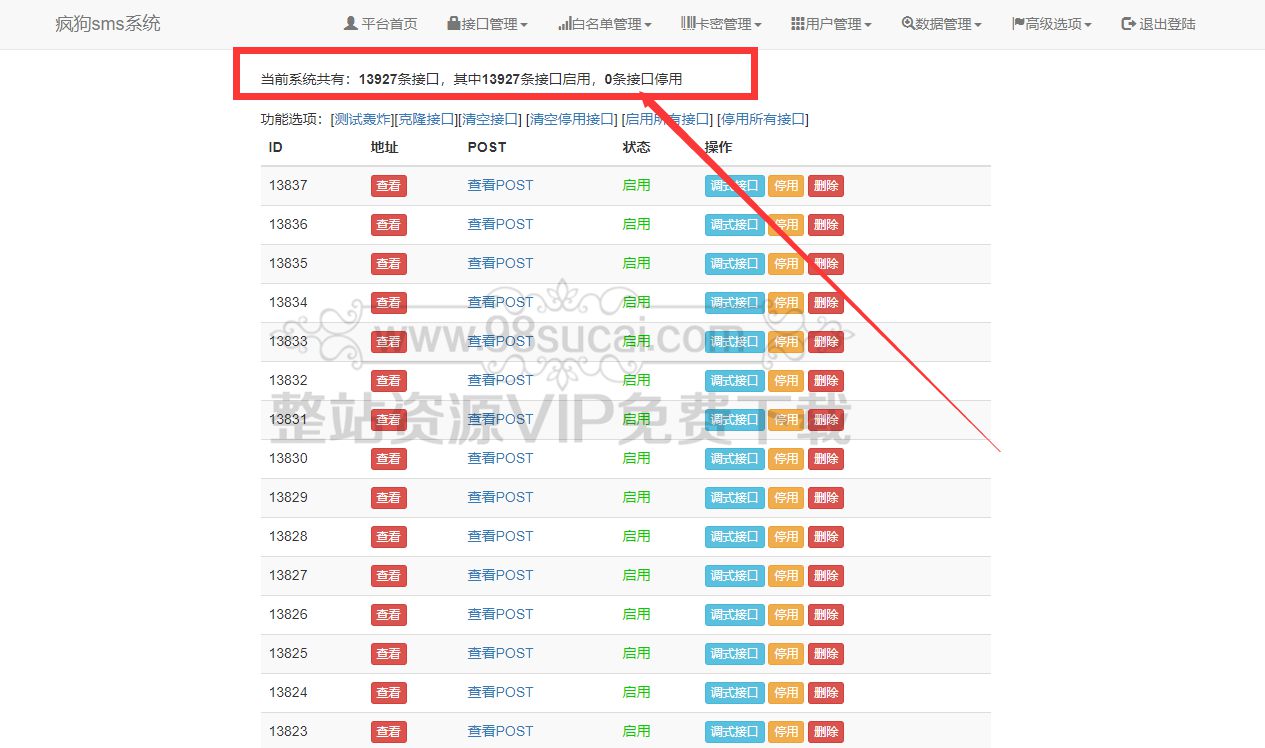
Task: Click the magnifier icon beside 数据管理
Action: coord(908,24)
